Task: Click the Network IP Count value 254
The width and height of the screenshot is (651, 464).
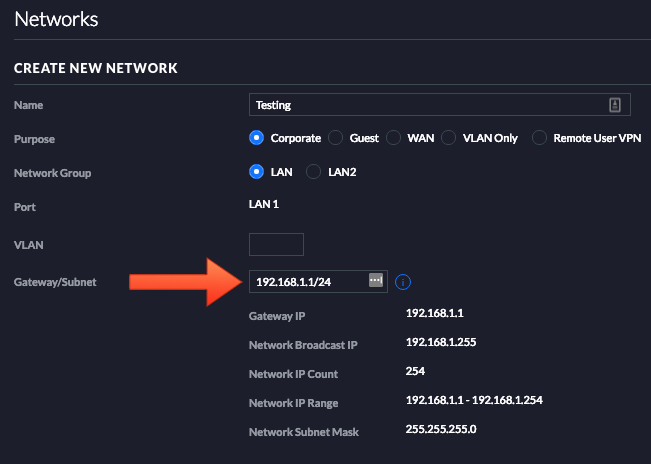Action: (415, 371)
